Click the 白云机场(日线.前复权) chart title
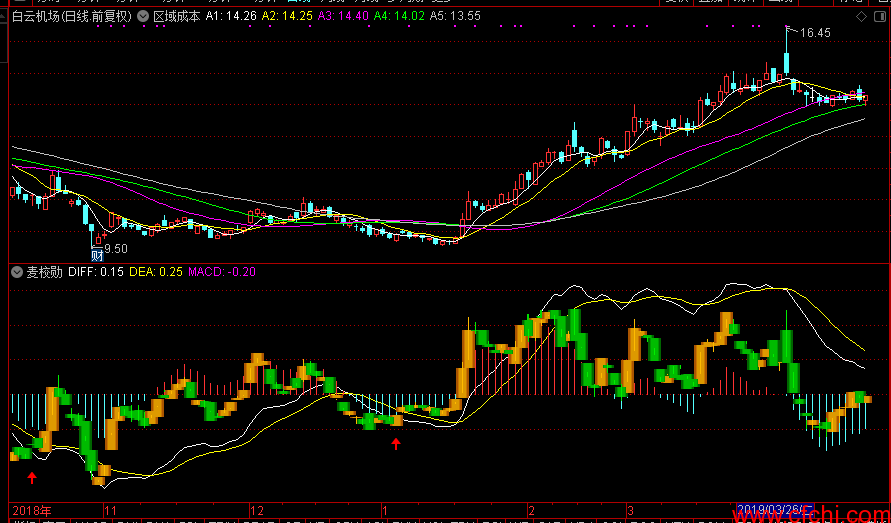 pos(72,16)
